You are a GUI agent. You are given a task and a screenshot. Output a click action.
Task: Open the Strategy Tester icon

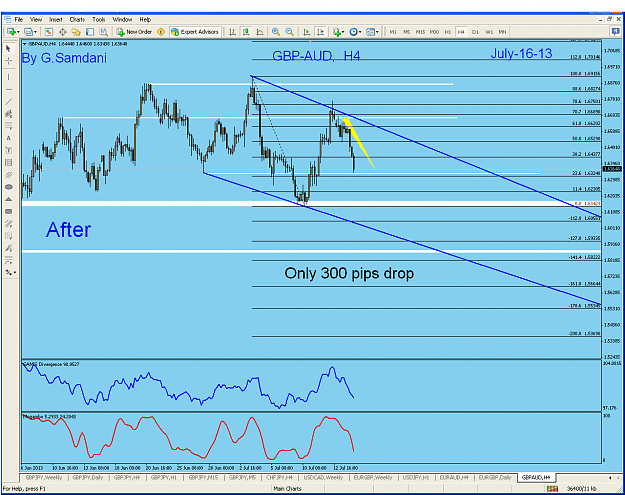(x=104, y=32)
